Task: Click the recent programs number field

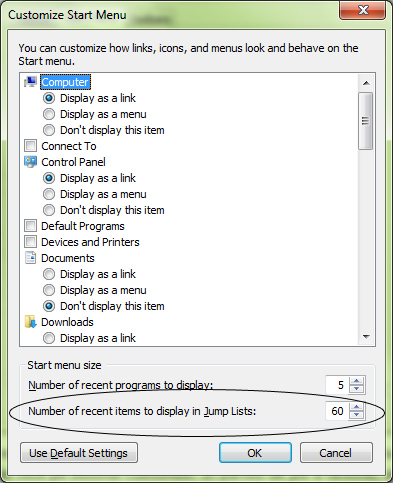Action: [x=337, y=385]
